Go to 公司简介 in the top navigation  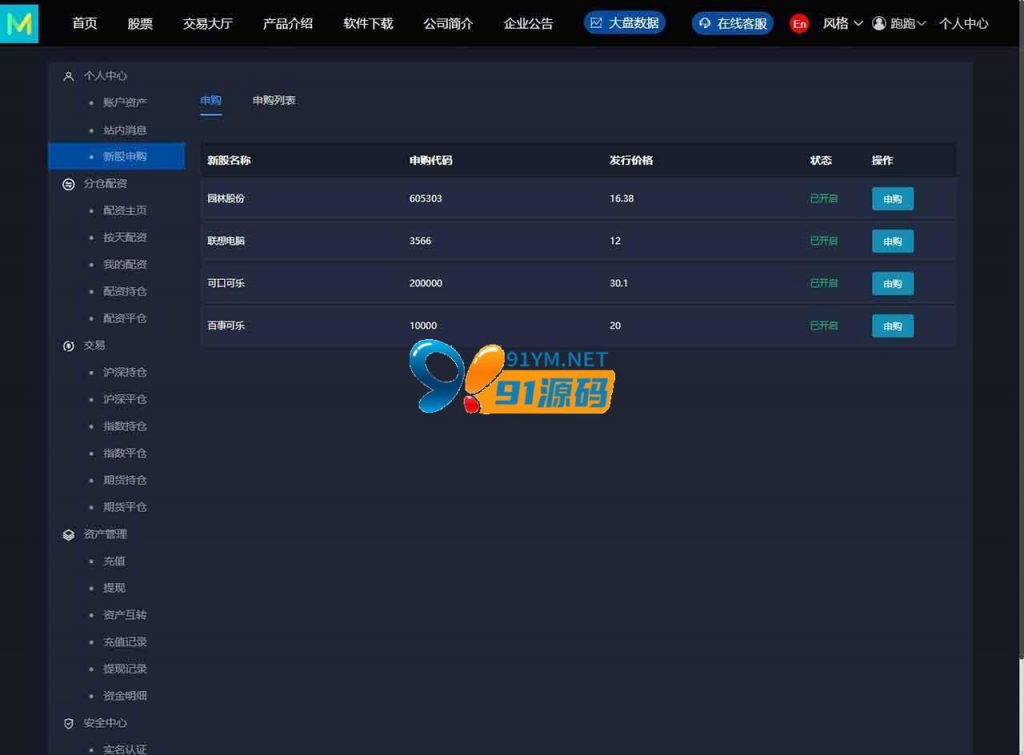click(448, 24)
